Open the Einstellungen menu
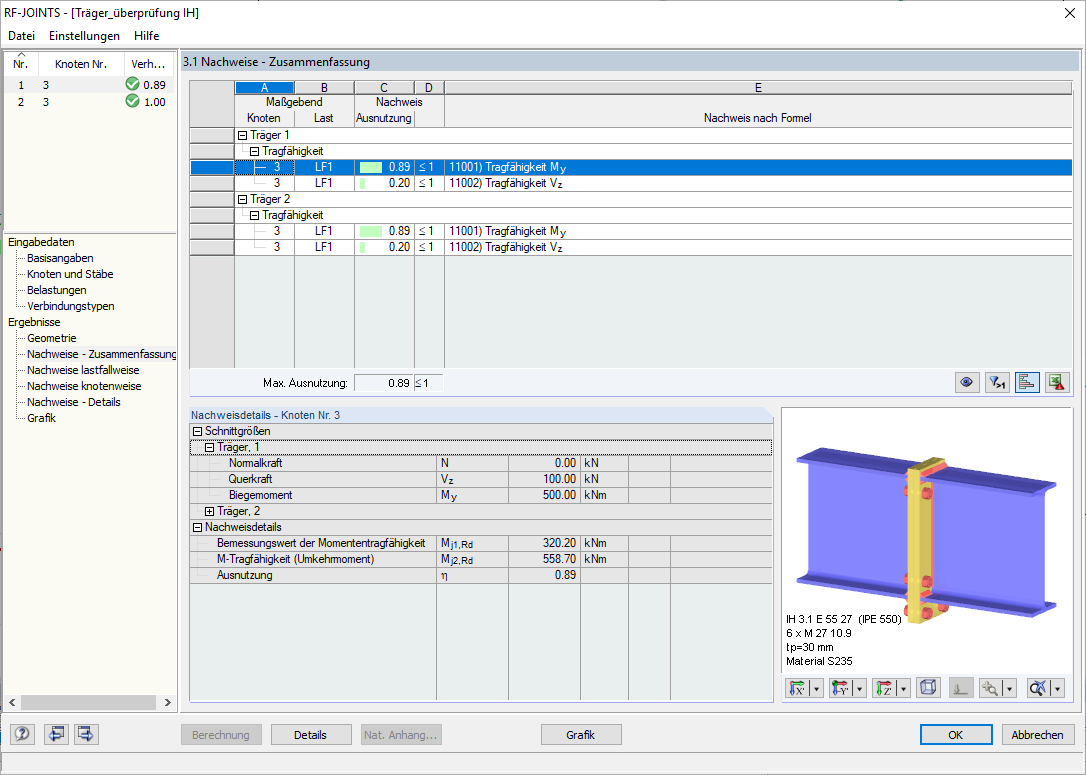This screenshot has width=1086, height=775. [84, 35]
